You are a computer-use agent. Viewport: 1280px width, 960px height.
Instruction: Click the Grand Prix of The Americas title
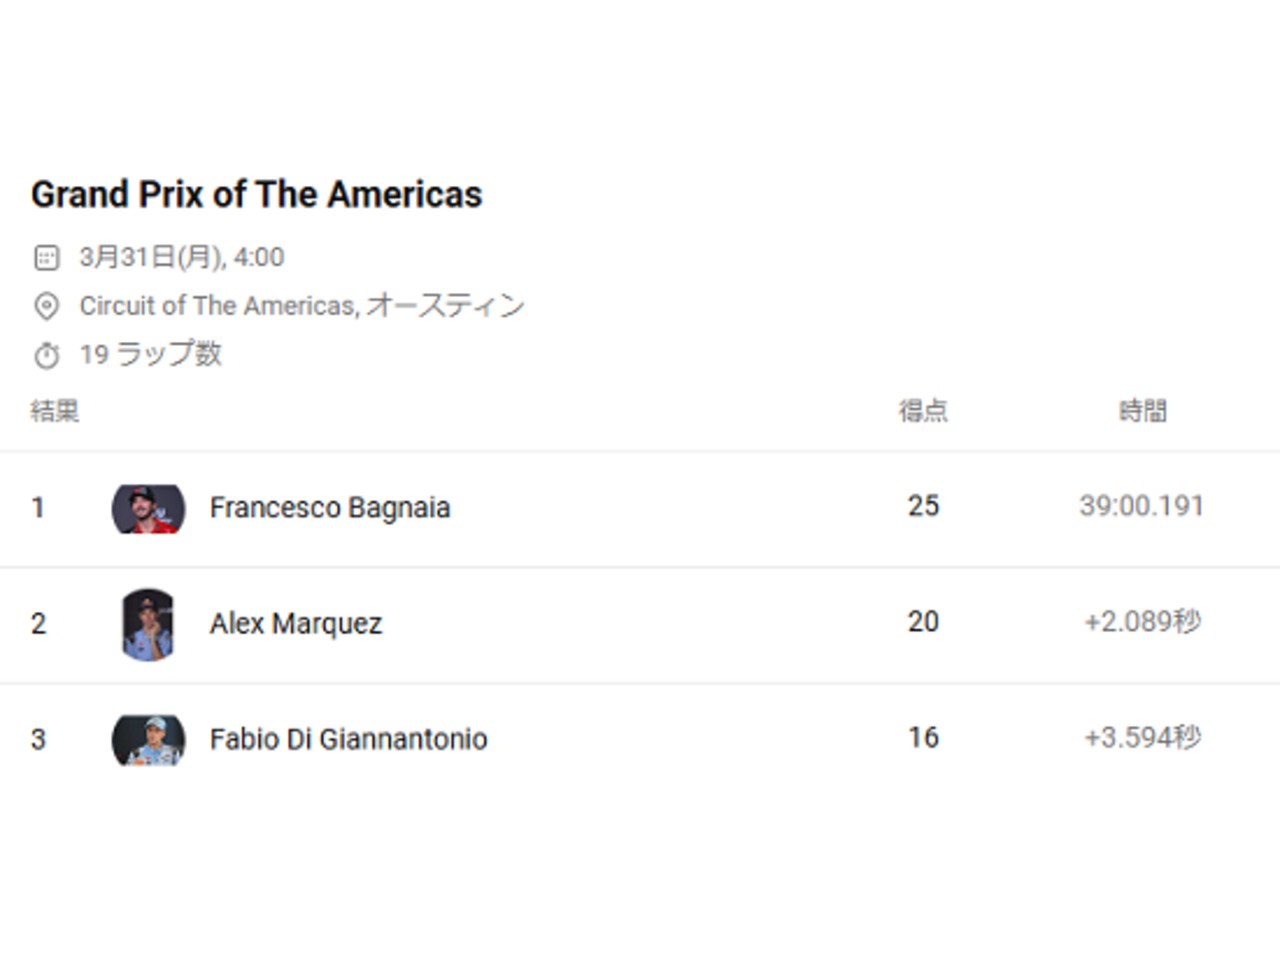tap(256, 194)
